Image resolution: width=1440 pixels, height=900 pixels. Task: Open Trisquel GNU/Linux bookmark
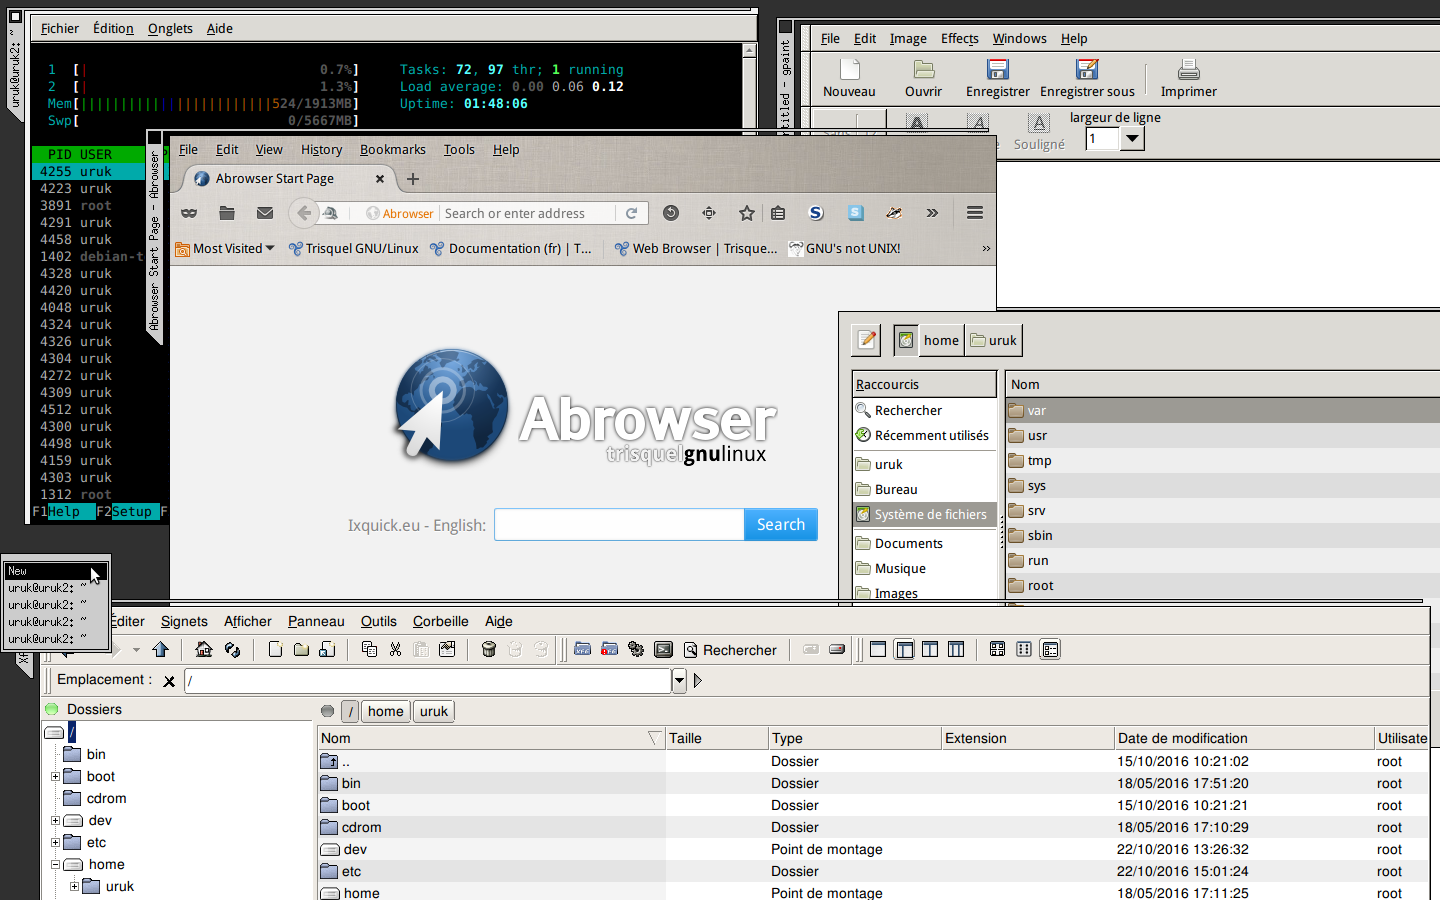354,249
